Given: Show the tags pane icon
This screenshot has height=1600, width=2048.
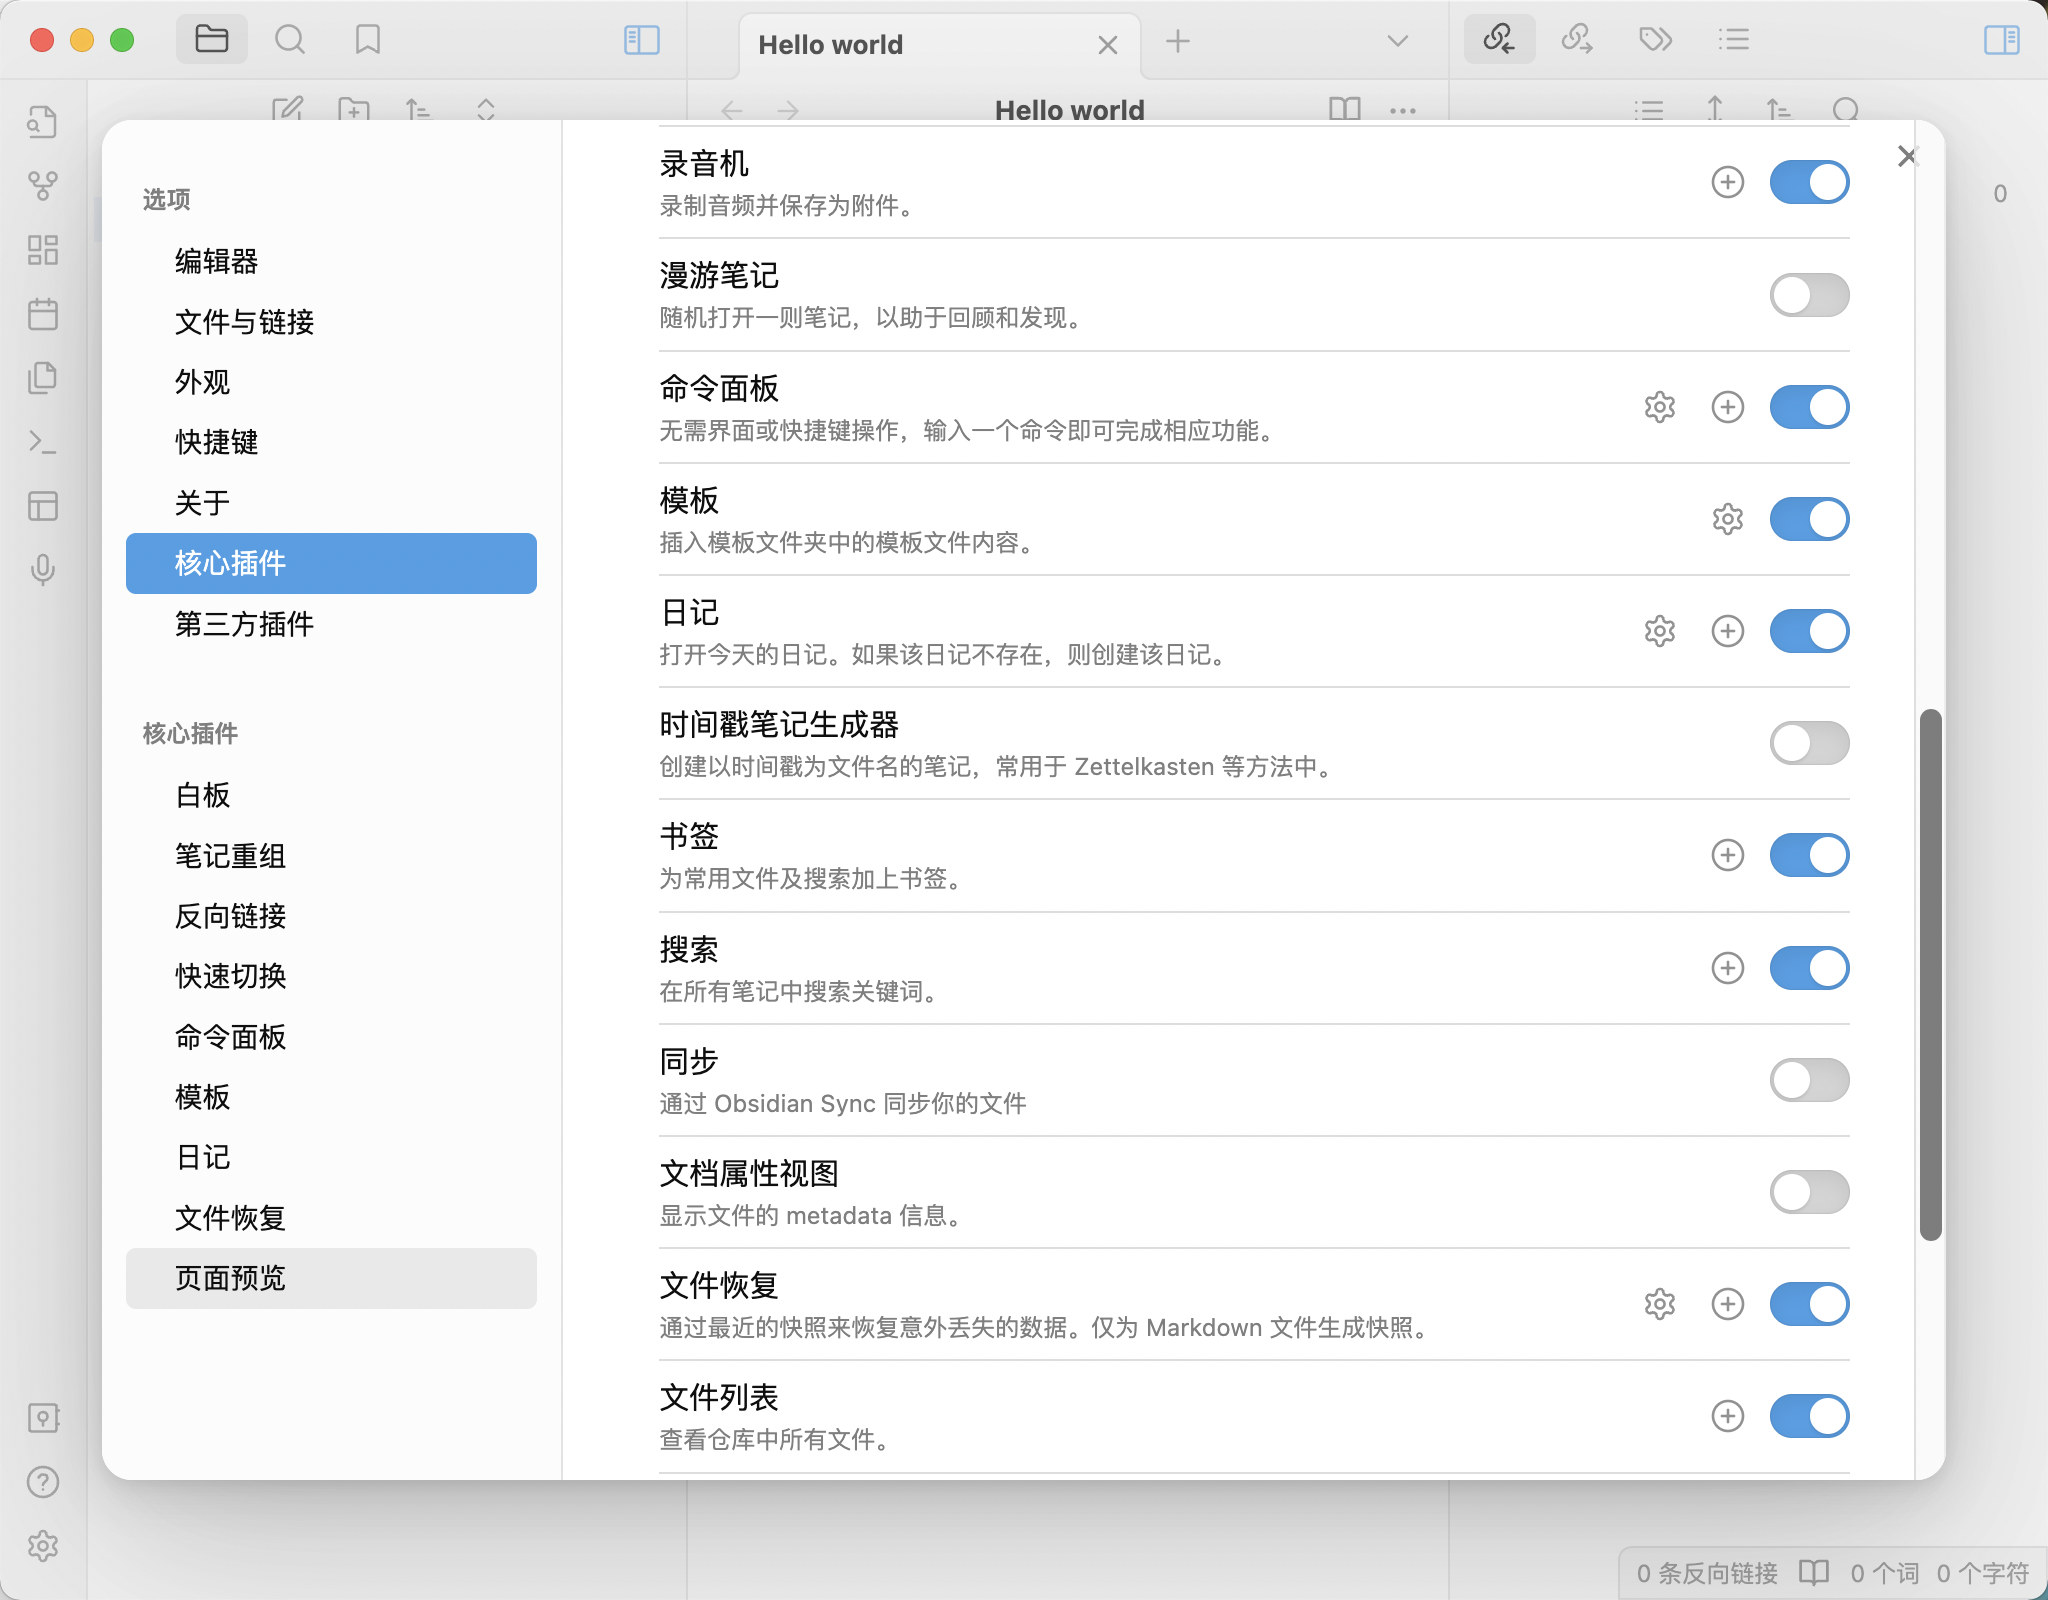Looking at the screenshot, I should 1655,40.
